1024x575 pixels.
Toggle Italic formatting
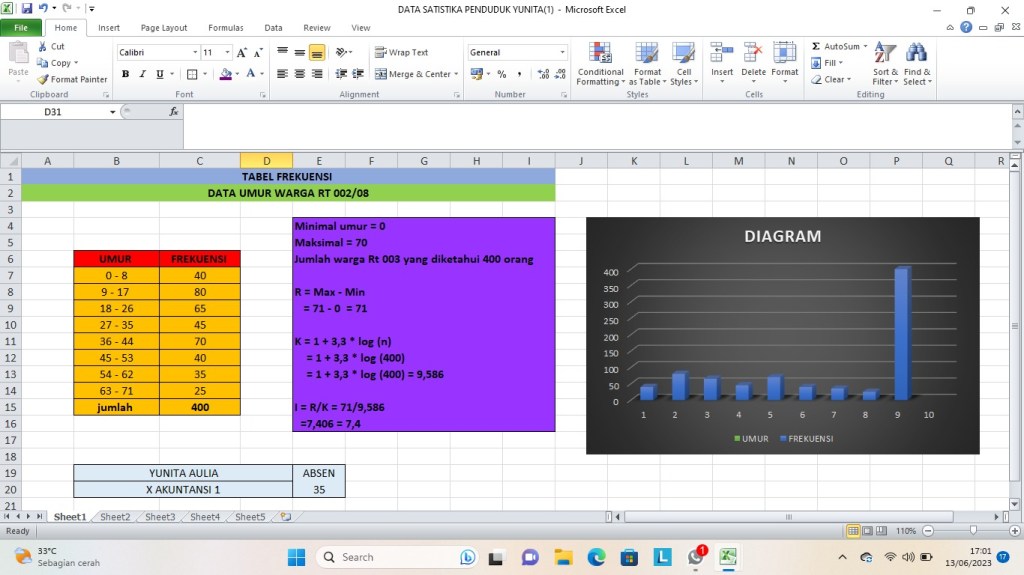(x=143, y=74)
